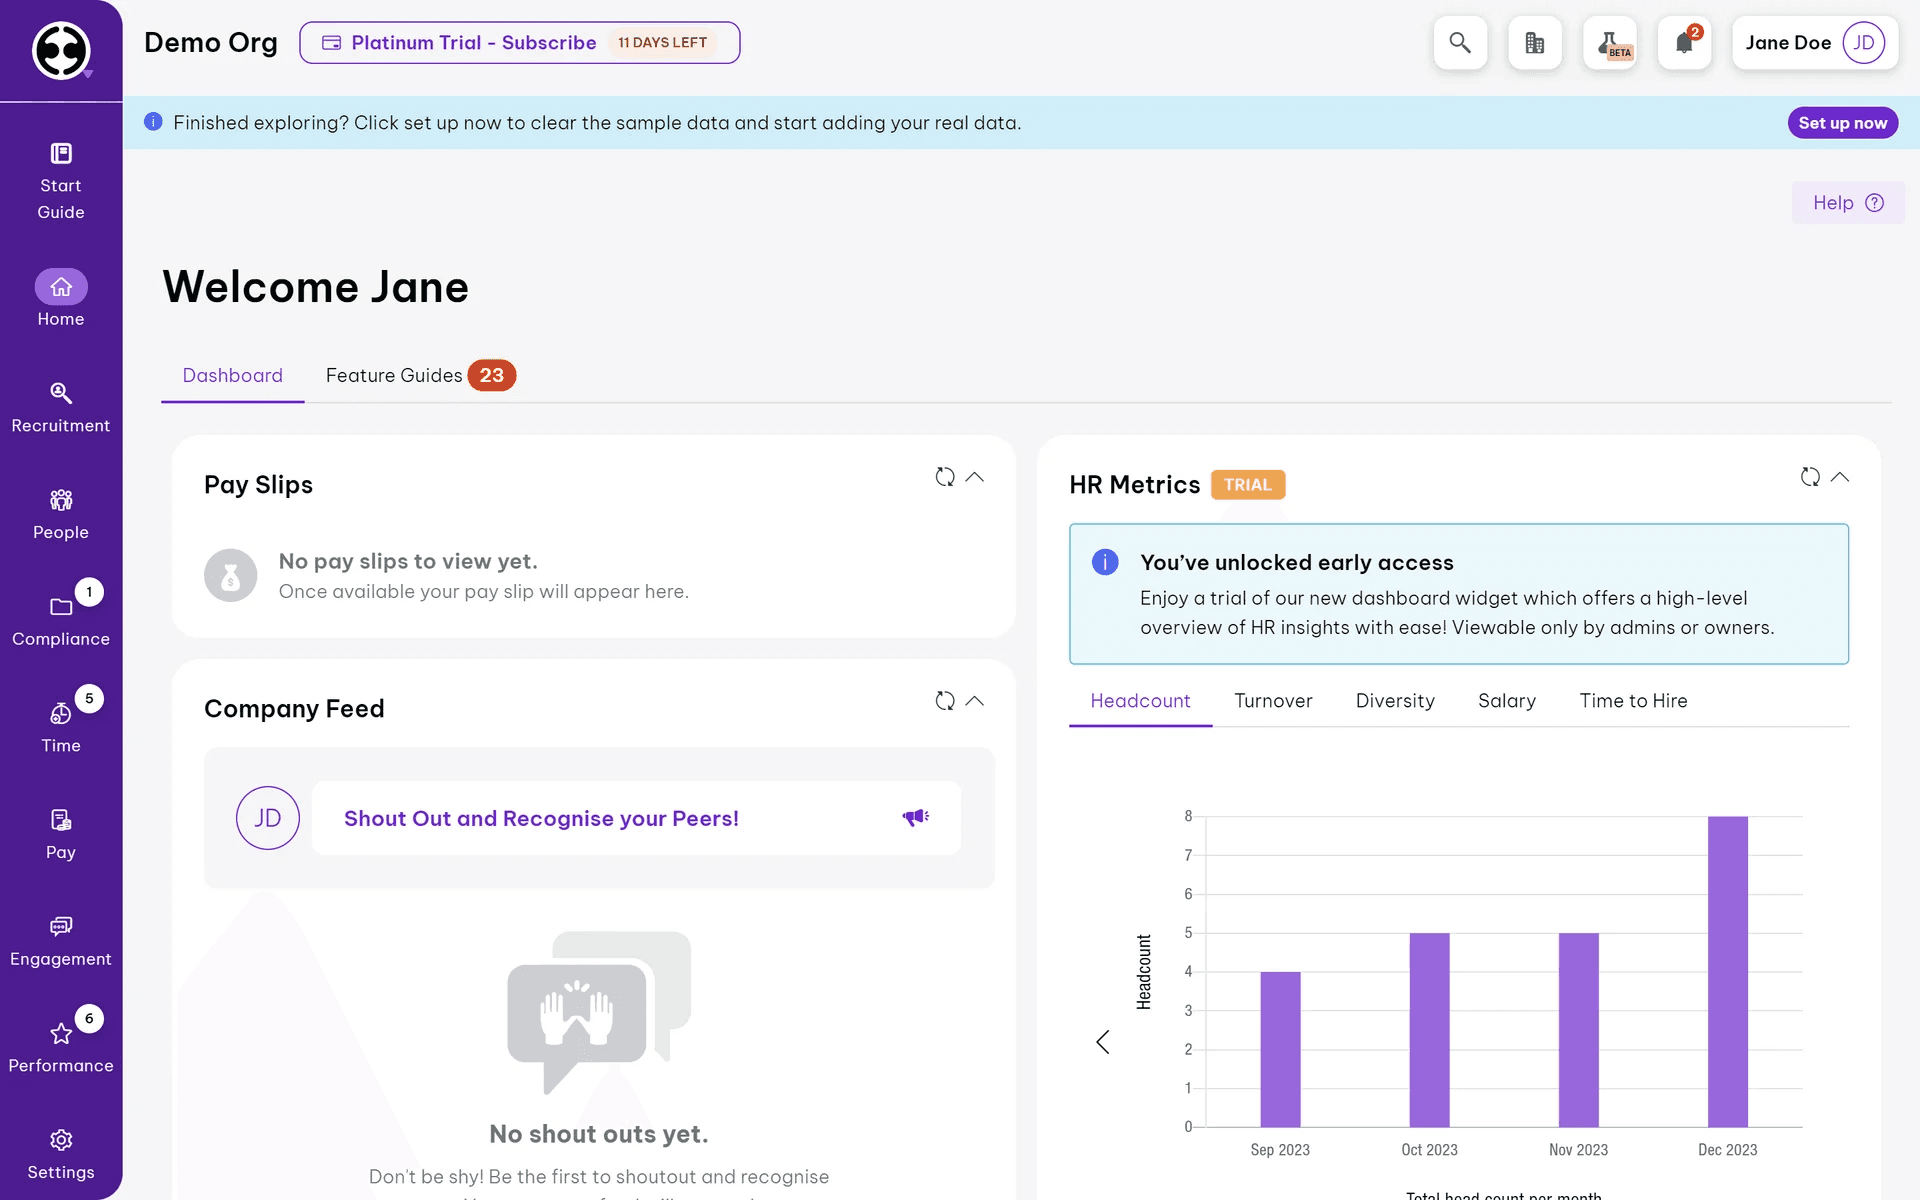The image size is (1920, 1200).
Task: Open the search magnifier in header
Action: tap(1460, 43)
